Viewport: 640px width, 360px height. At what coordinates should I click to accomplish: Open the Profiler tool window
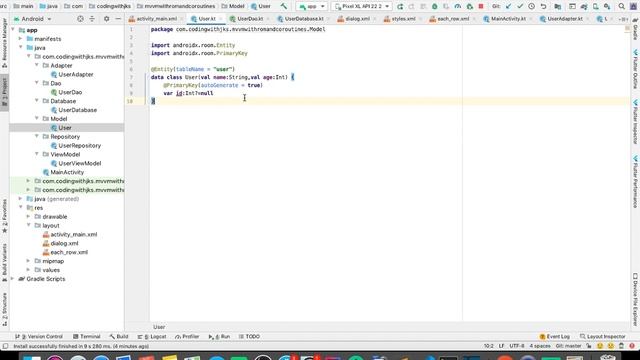(x=187, y=337)
